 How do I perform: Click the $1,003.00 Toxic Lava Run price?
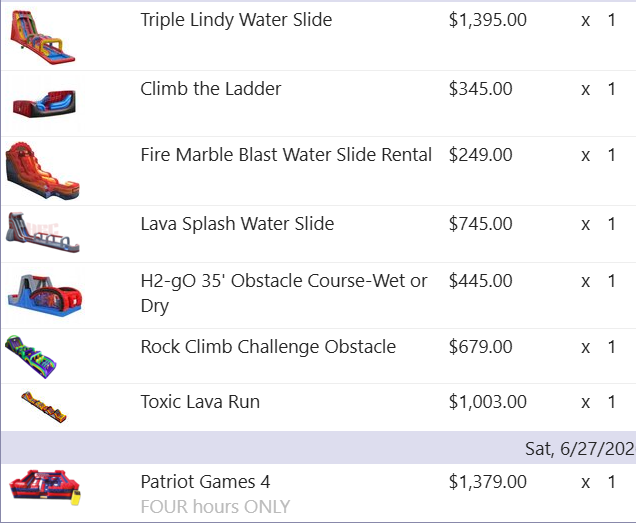tap(487, 402)
